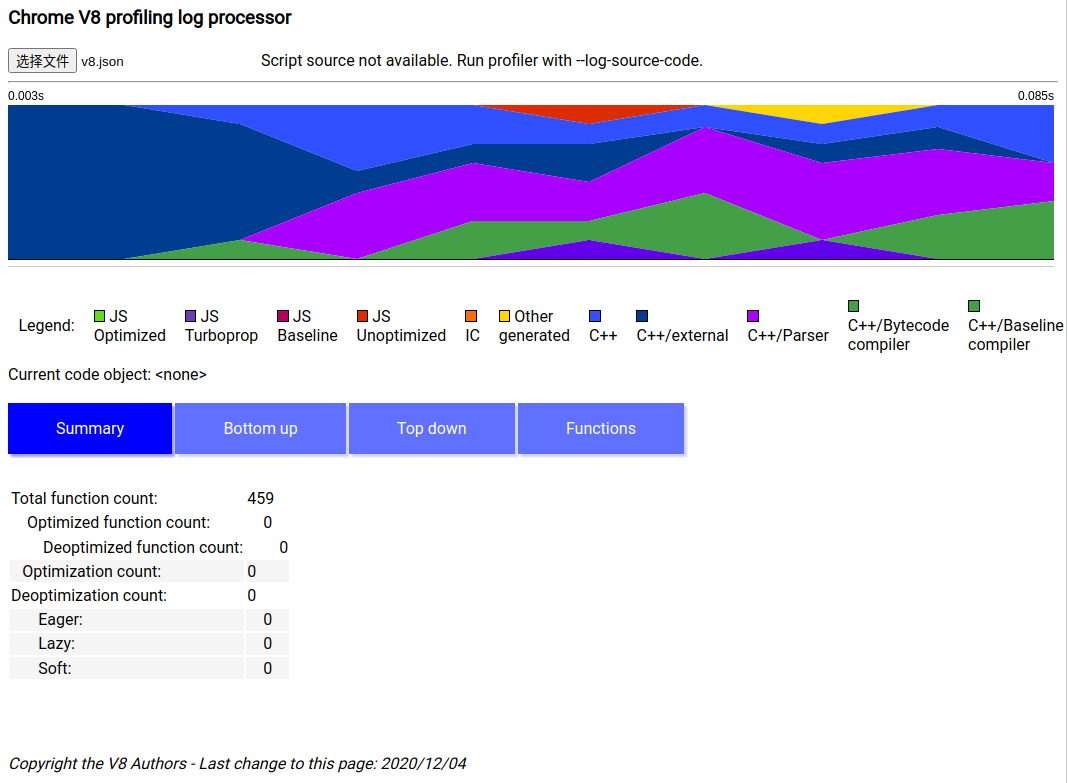Click the C++/external dark blue swatch
Viewport: 1068px width, 783px height.
[x=643, y=316]
